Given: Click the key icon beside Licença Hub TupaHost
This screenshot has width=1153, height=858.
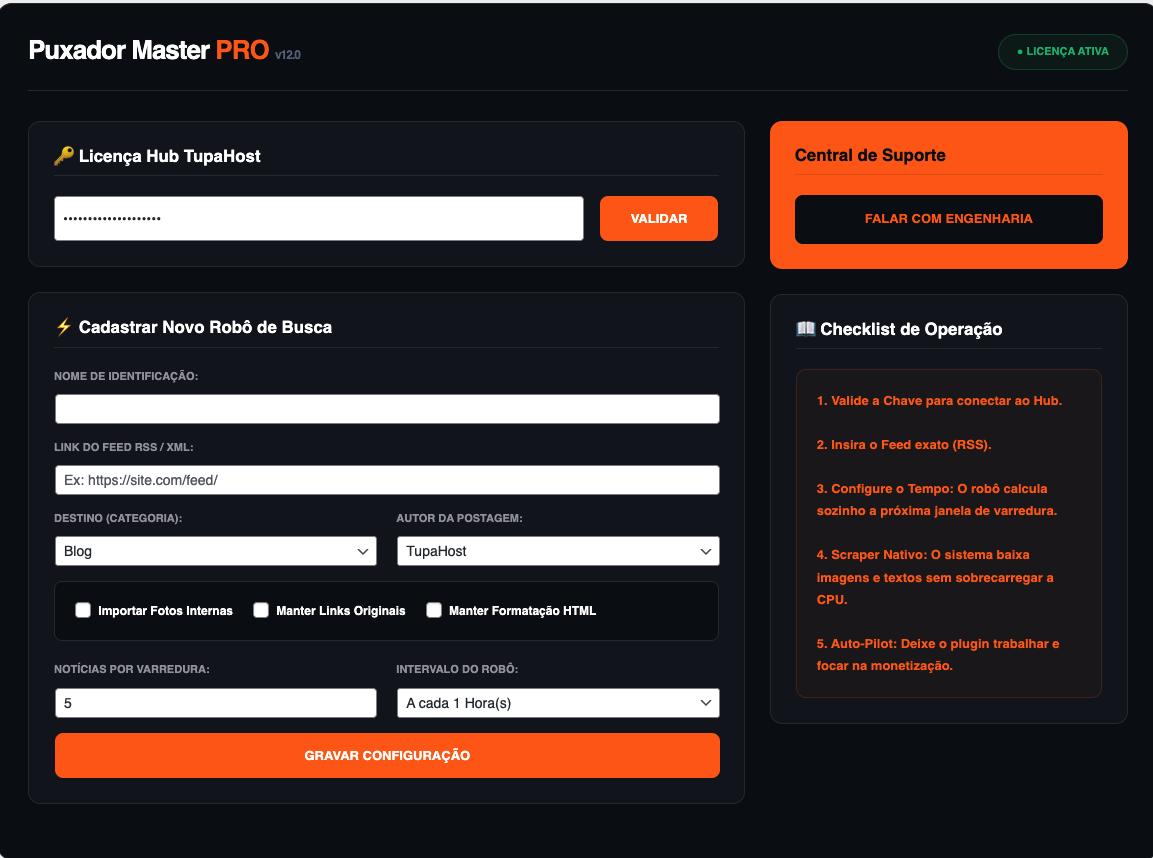Looking at the screenshot, I should (x=63, y=156).
